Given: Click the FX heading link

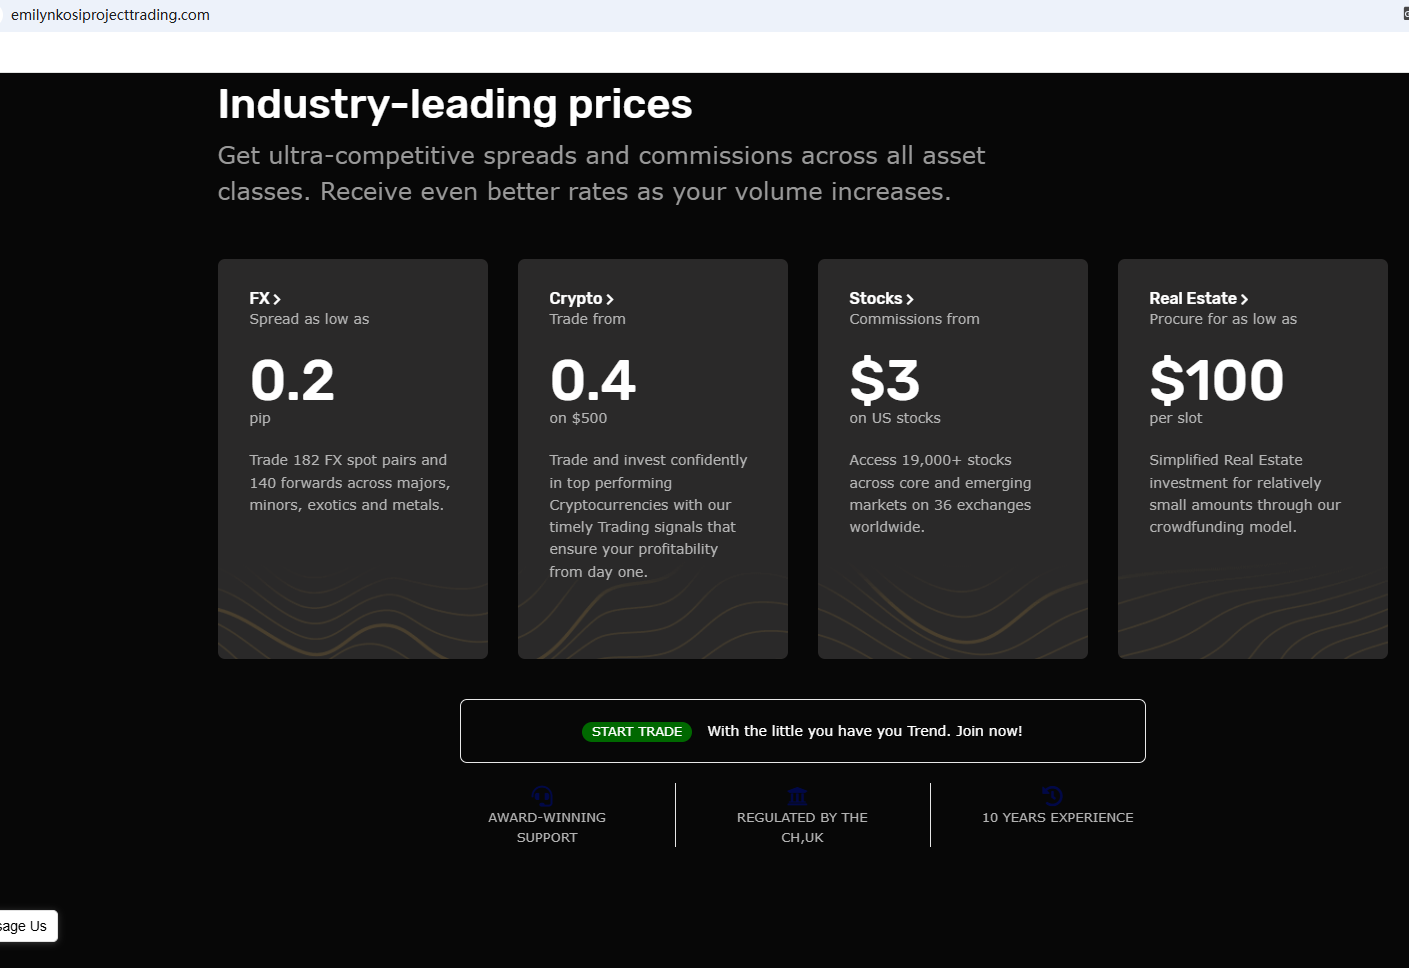Looking at the screenshot, I should click(x=265, y=298).
